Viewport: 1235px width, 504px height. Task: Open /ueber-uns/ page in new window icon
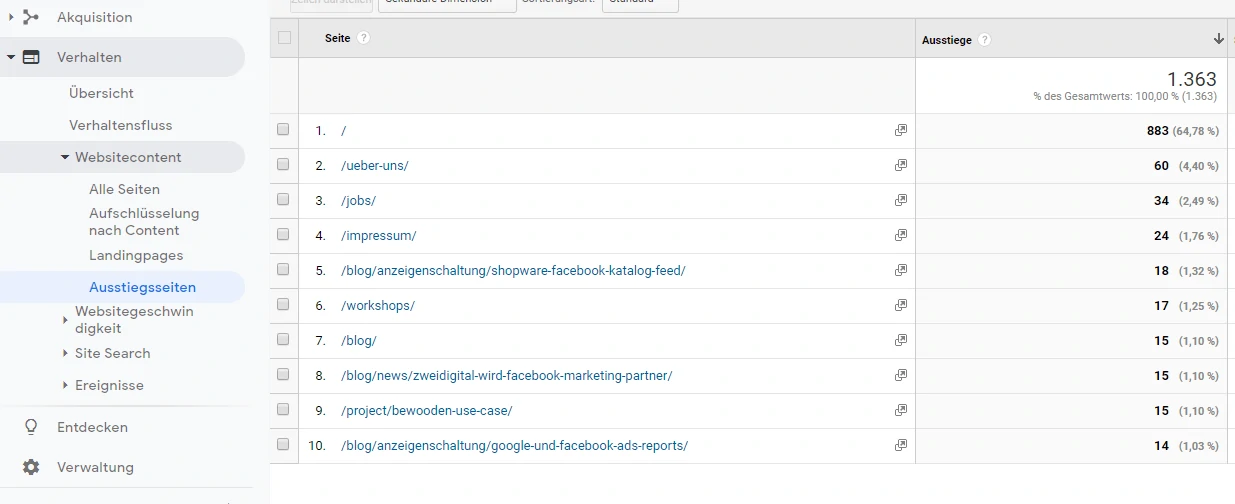(900, 165)
